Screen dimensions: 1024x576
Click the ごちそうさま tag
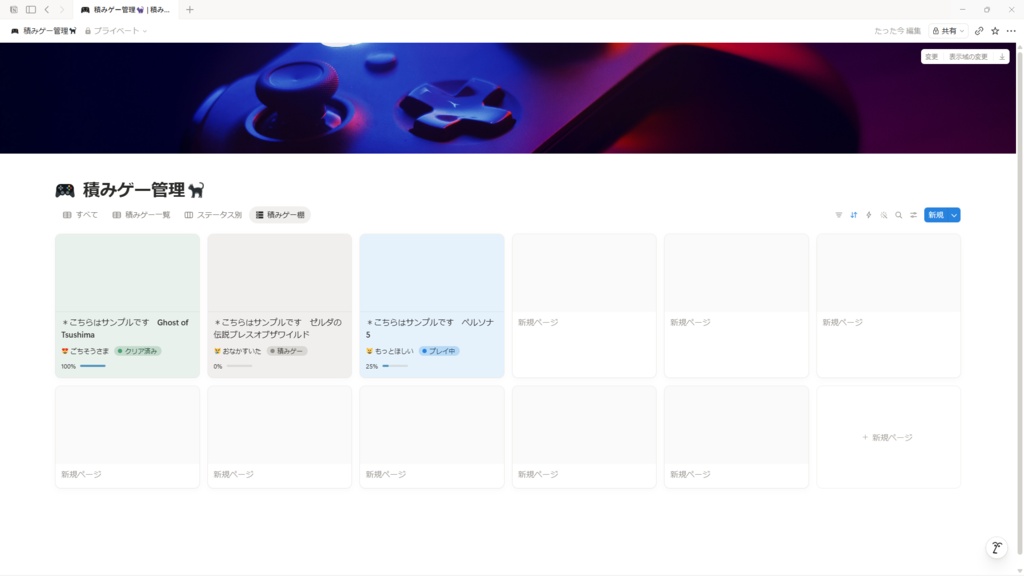click(x=85, y=351)
